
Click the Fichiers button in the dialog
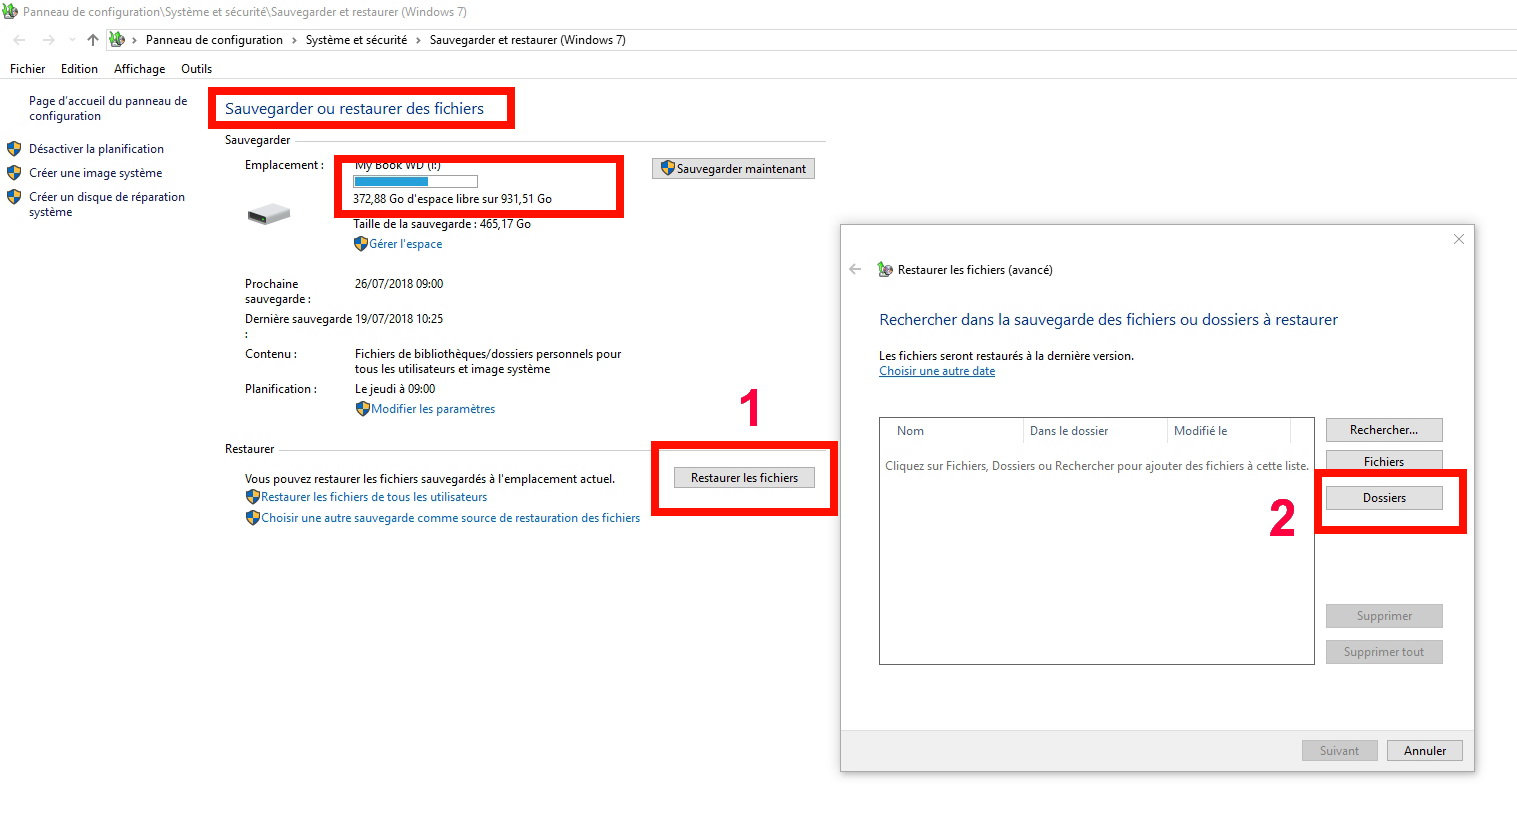1384,461
